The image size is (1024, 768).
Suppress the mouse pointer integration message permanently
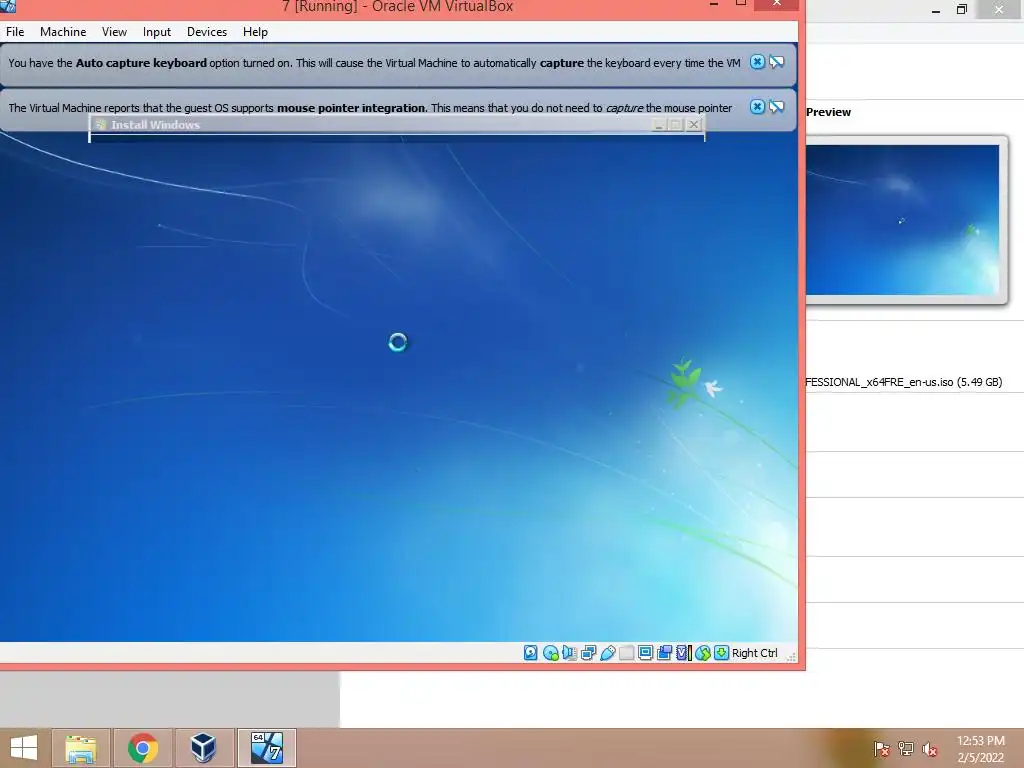click(x=776, y=107)
